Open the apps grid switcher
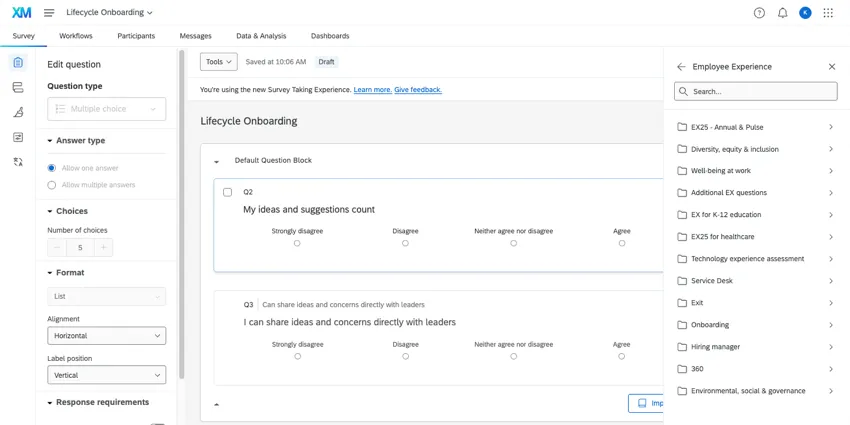The width and height of the screenshot is (850, 425). coord(828,13)
